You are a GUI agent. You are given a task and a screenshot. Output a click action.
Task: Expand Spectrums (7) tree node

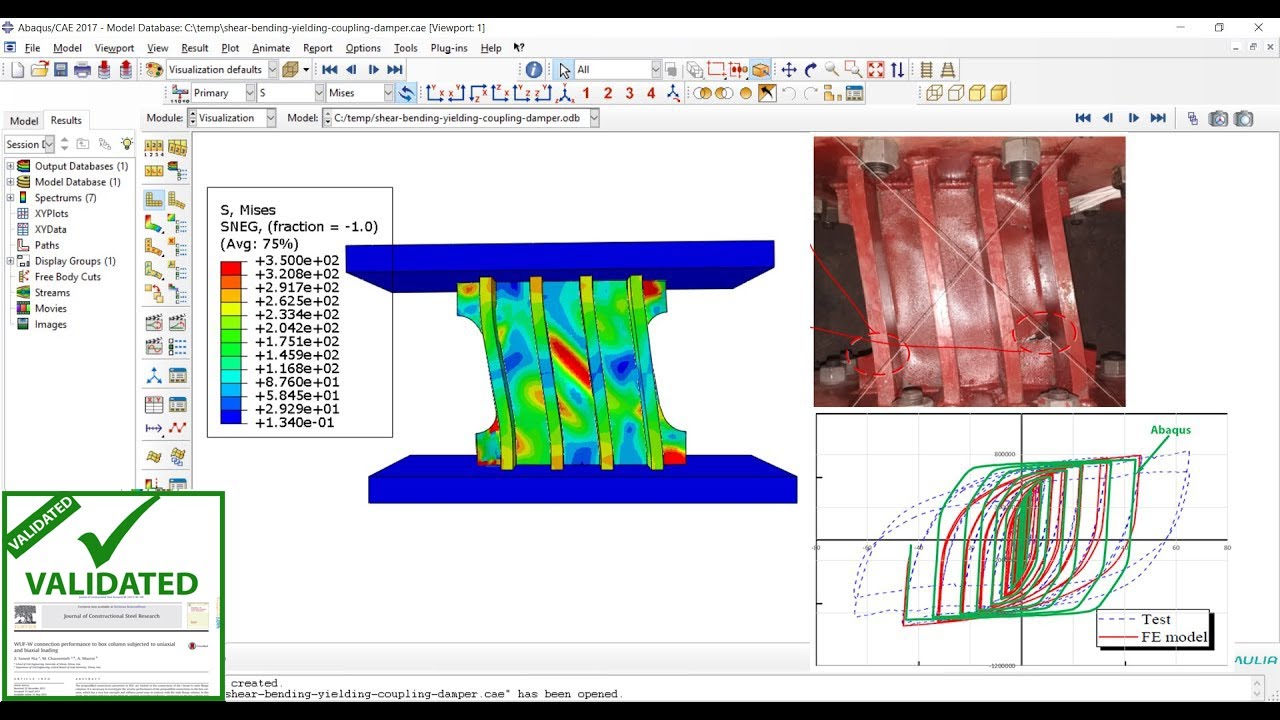10,198
